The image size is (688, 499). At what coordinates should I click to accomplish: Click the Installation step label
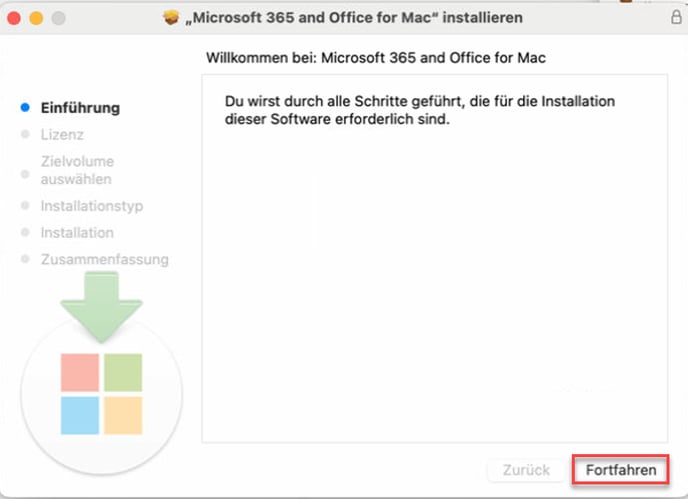(x=77, y=233)
